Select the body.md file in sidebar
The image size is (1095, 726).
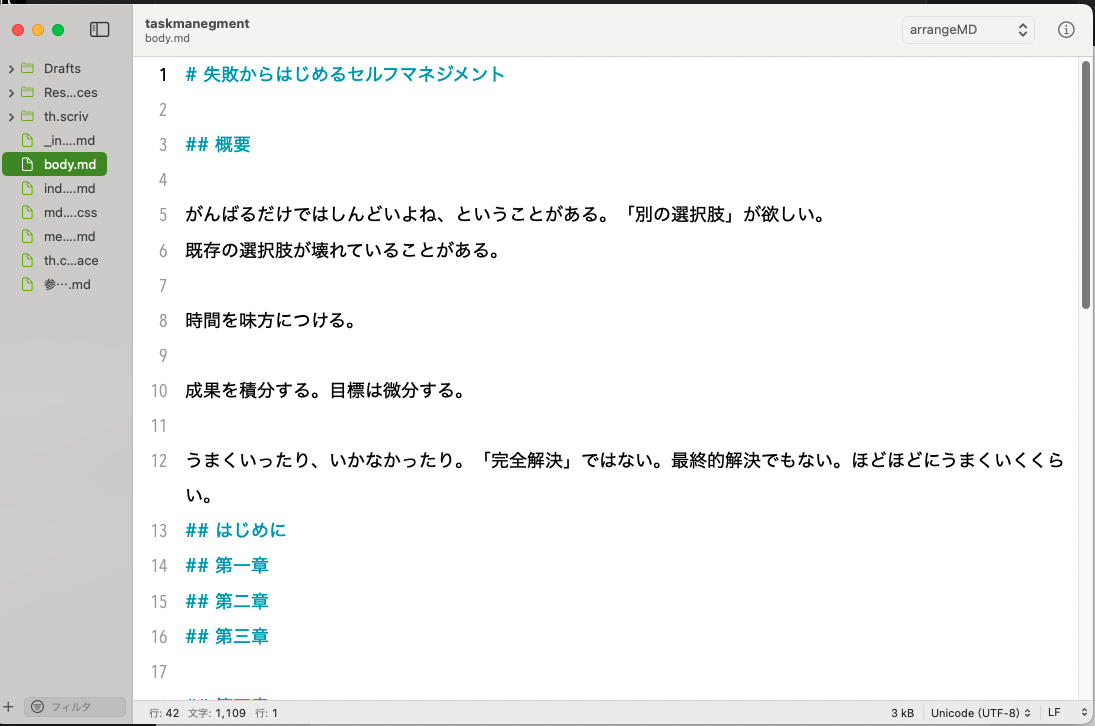[54, 164]
